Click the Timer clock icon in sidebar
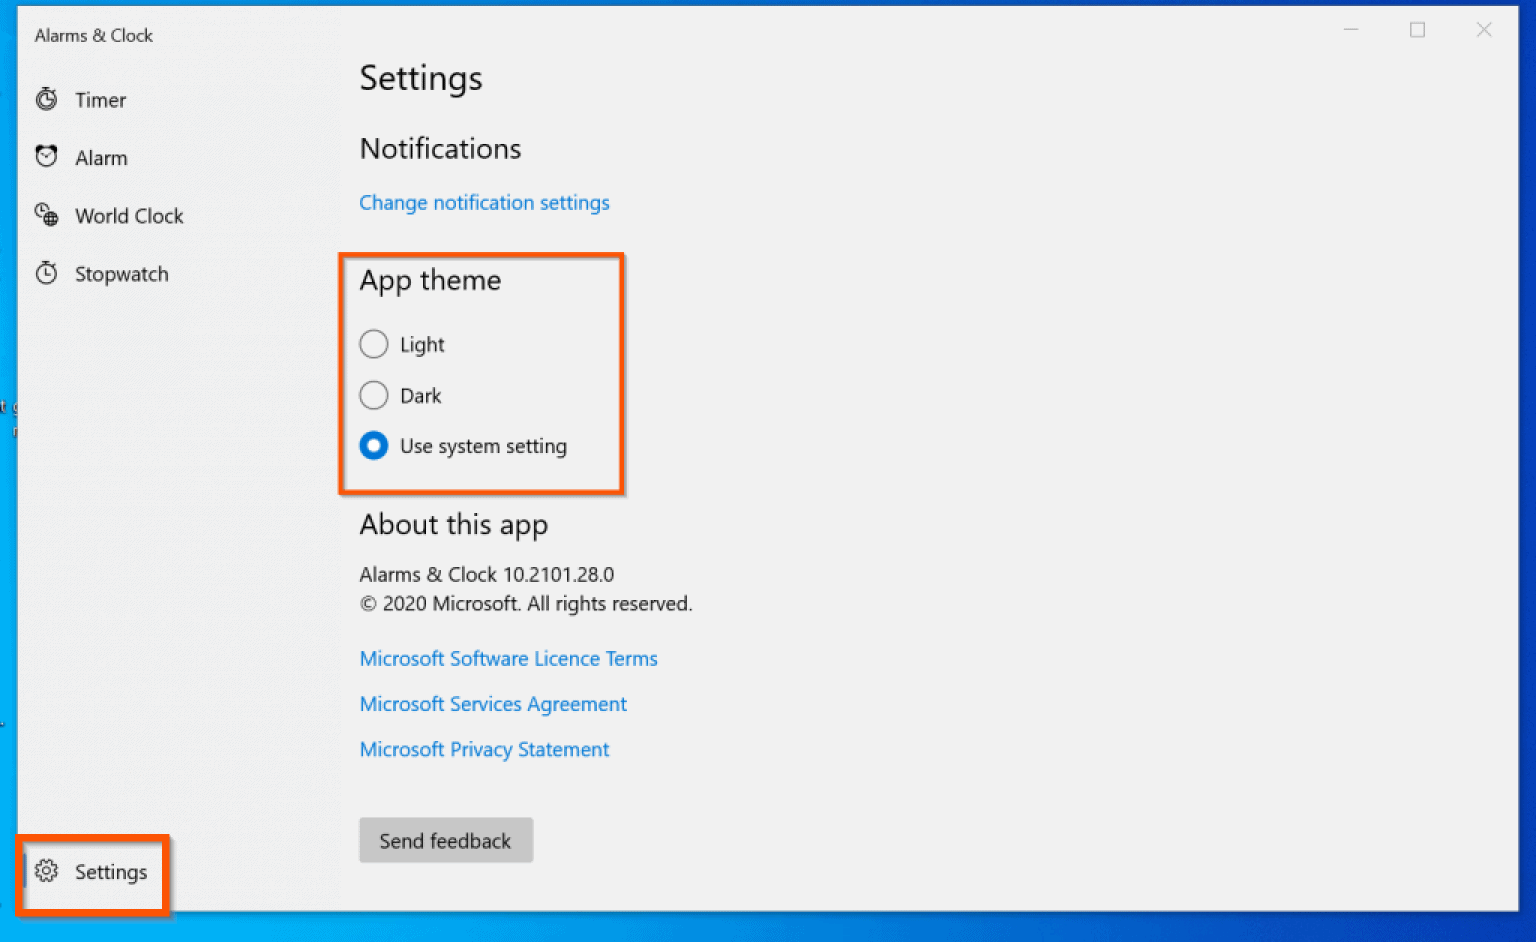 pos(47,99)
